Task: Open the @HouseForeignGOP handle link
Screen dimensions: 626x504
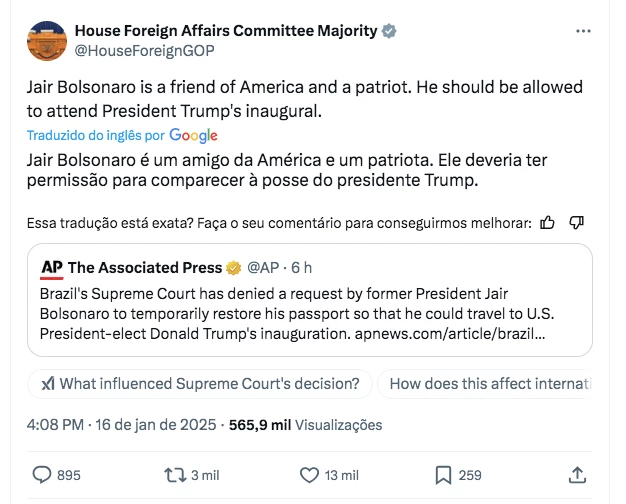Action: point(145,51)
